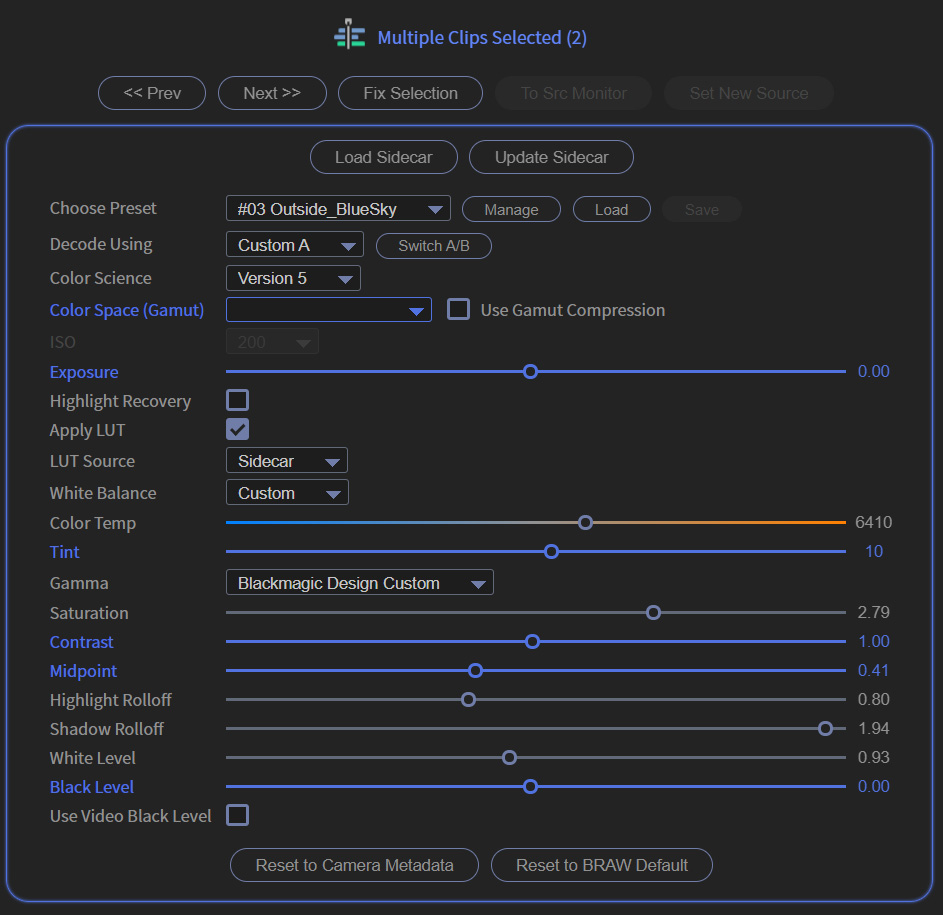Click Update Sidecar
The height and width of the screenshot is (915, 943).
pyautogui.click(x=551, y=157)
